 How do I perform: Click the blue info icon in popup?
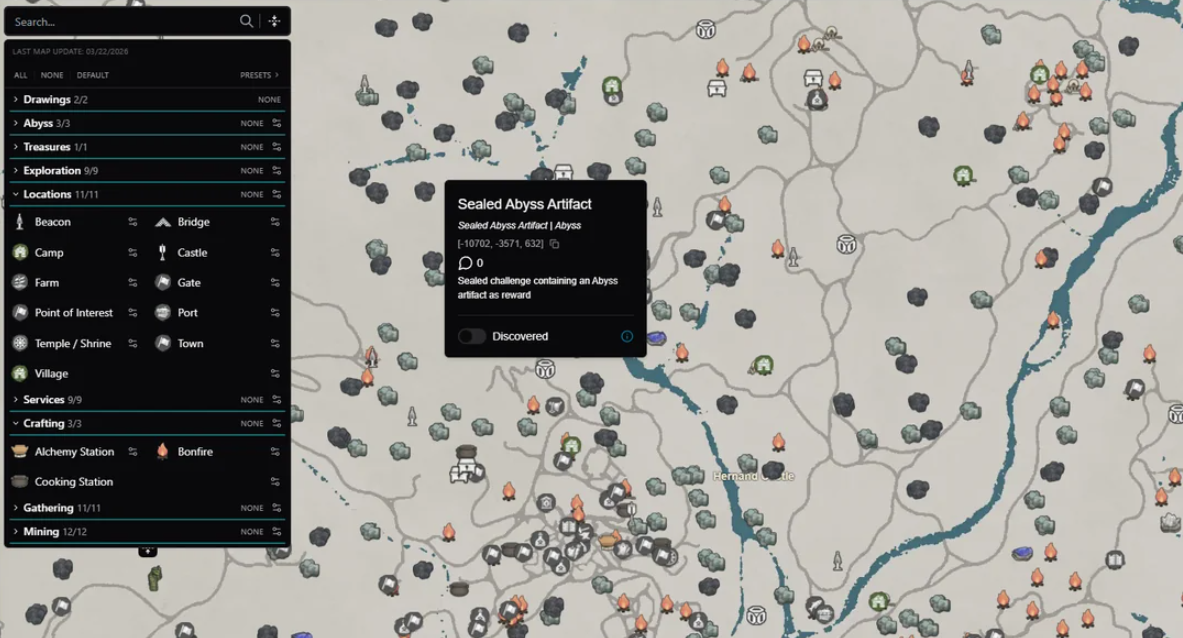[627, 336]
